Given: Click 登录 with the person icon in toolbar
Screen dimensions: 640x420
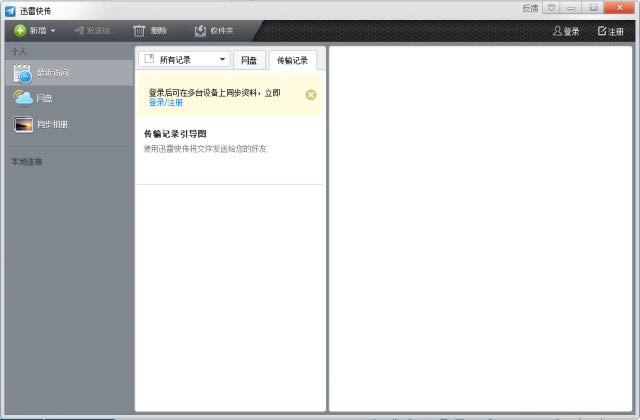Looking at the screenshot, I should (x=566, y=31).
